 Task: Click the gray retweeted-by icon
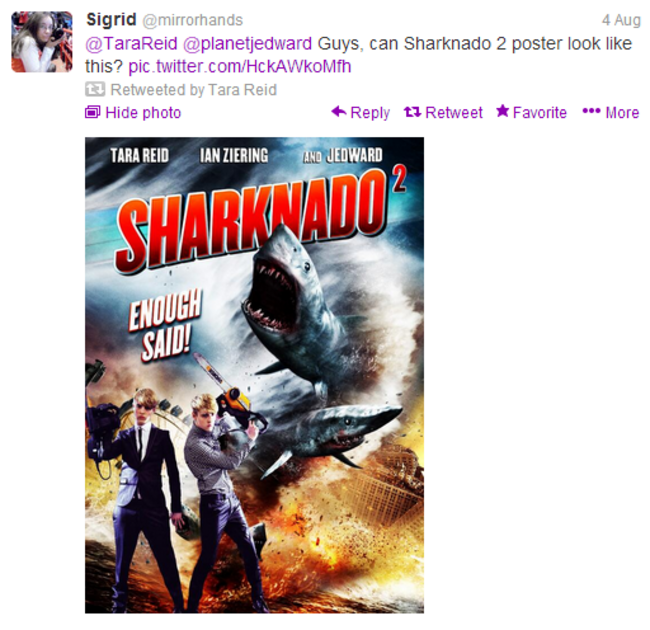pos(95,89)
